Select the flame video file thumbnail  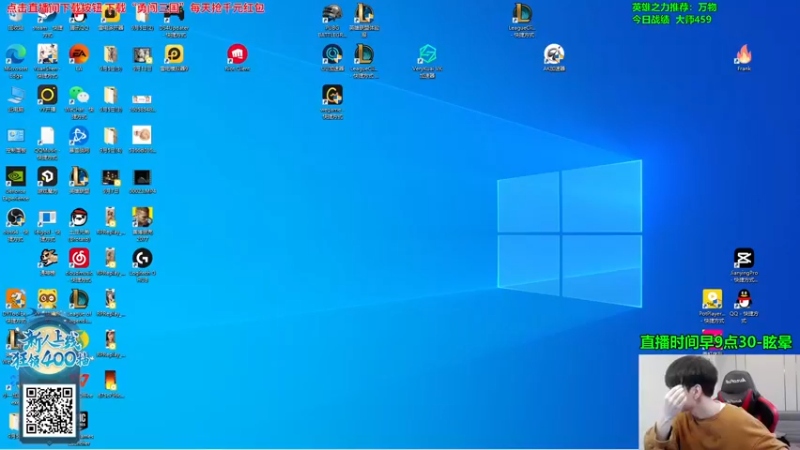[111, 381]
